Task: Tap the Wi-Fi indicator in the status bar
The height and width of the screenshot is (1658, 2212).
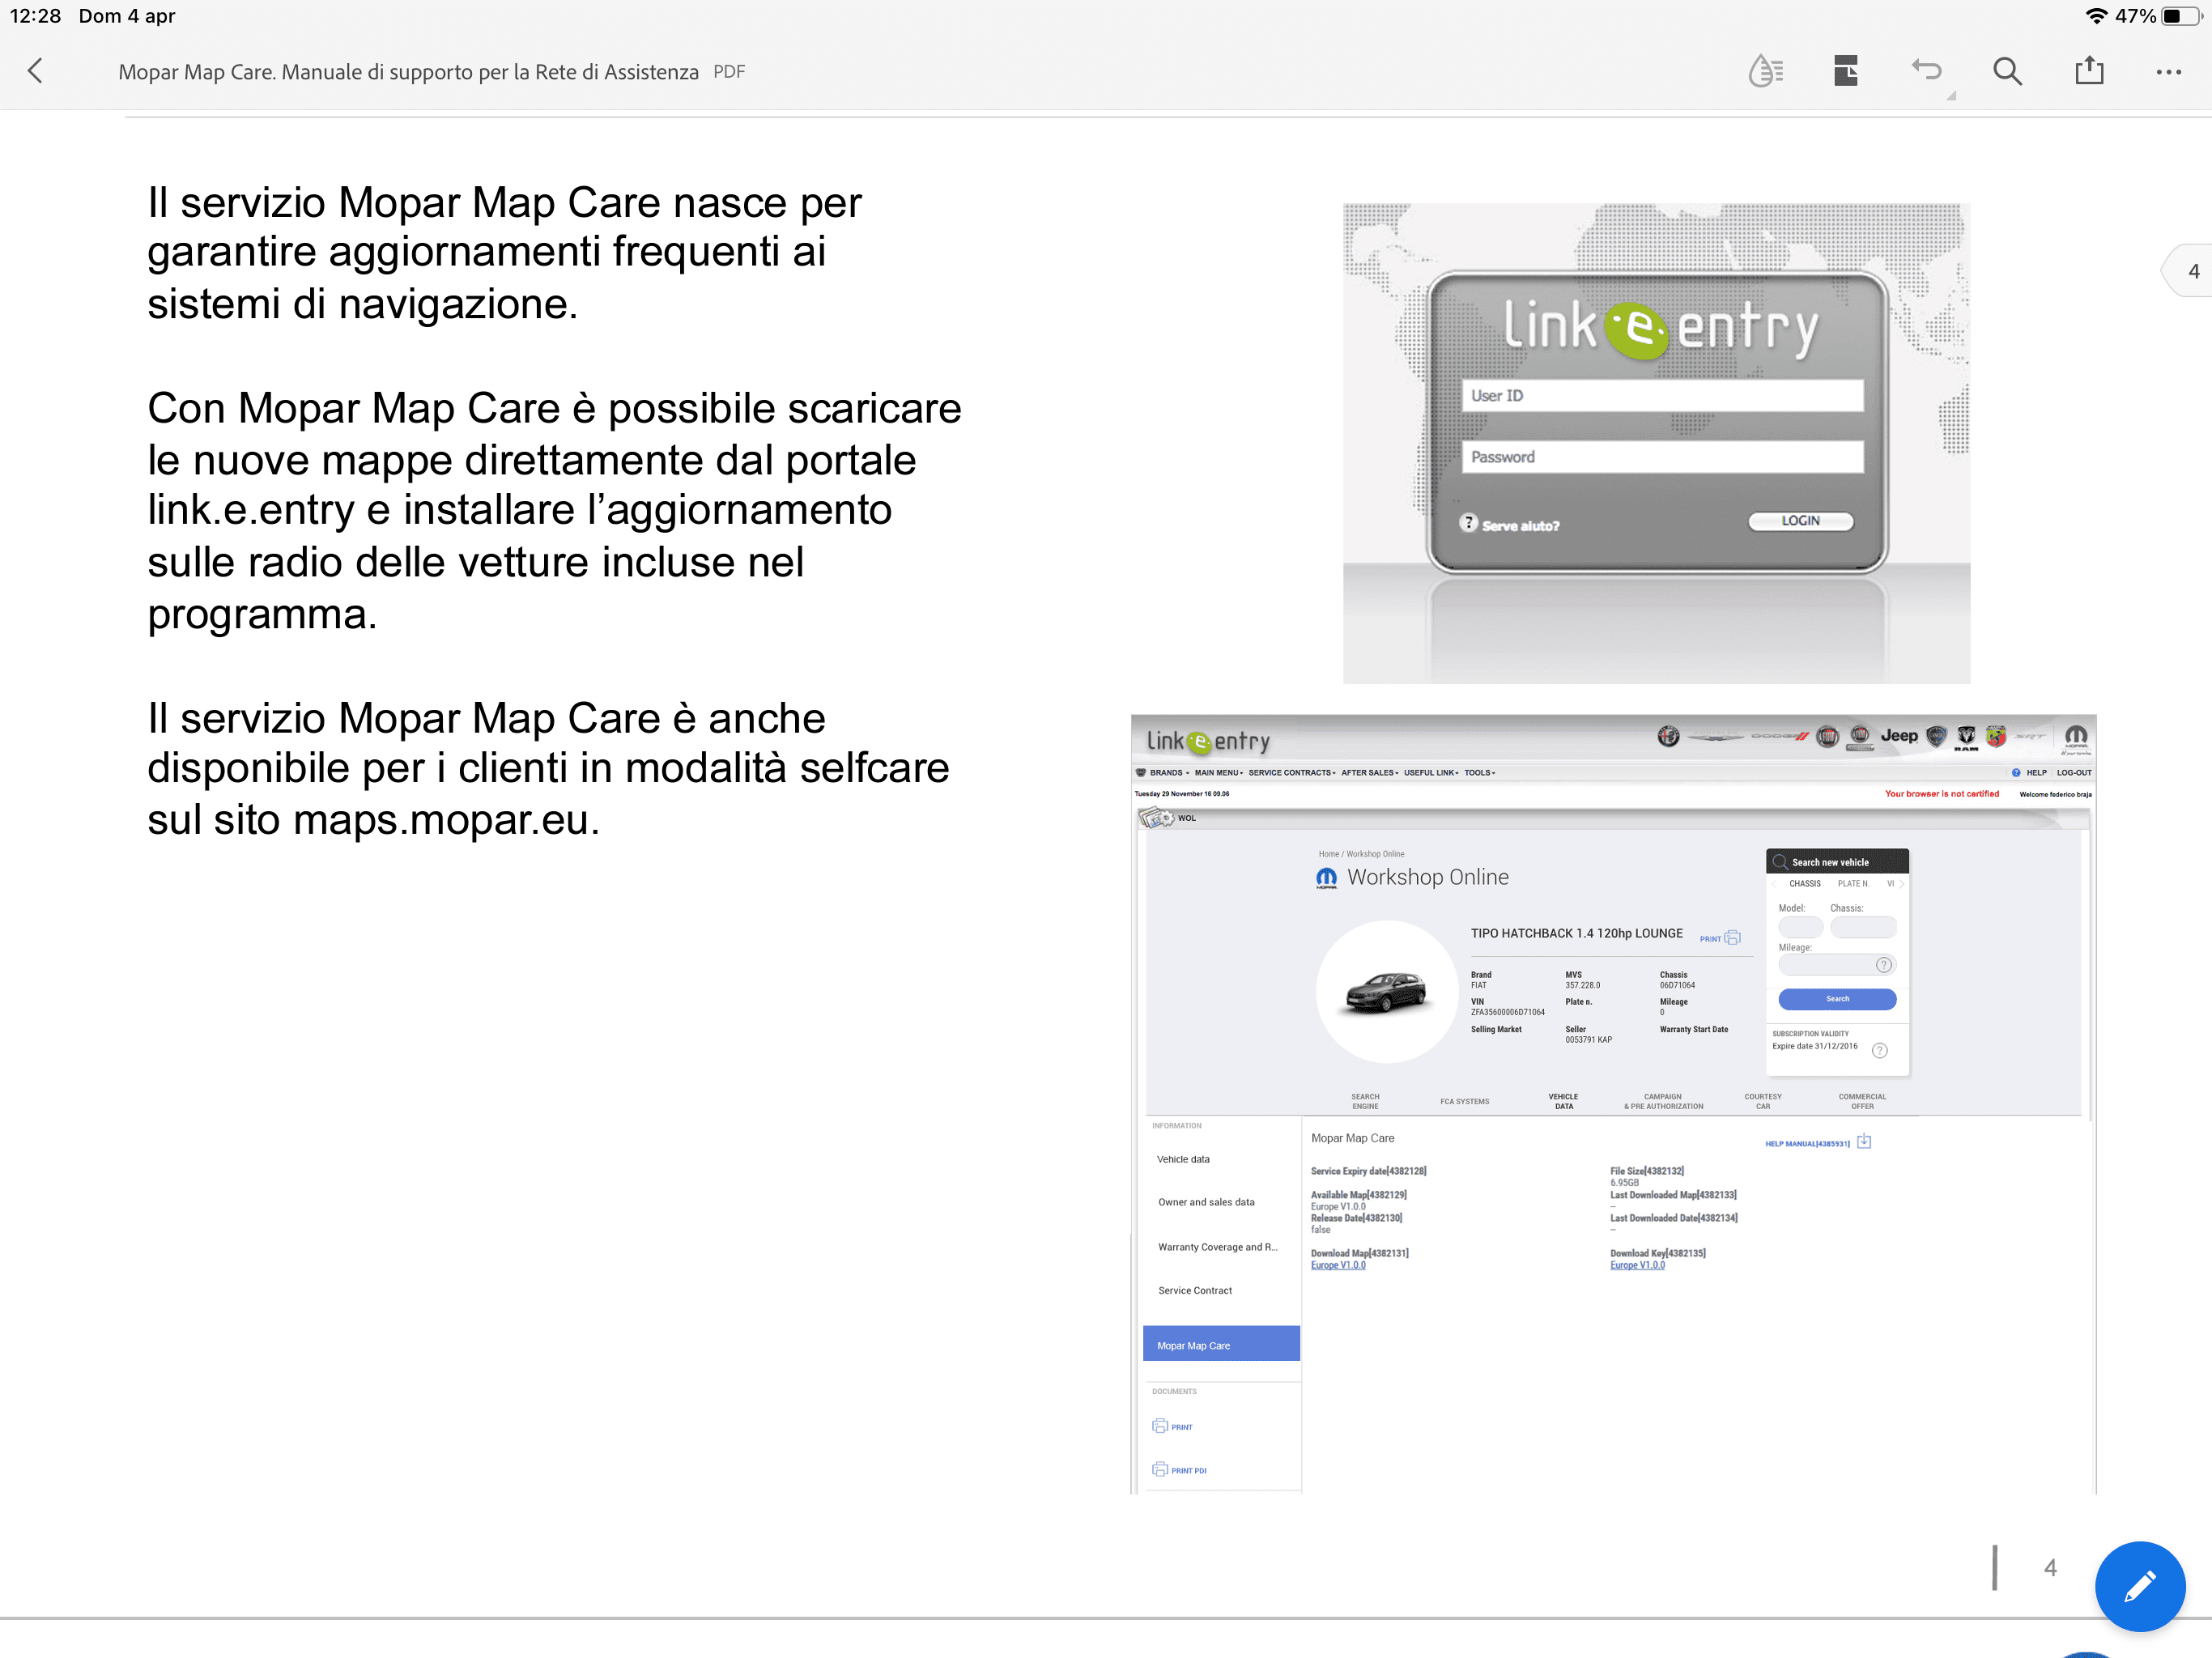Action: click(x=2096, y=16)
